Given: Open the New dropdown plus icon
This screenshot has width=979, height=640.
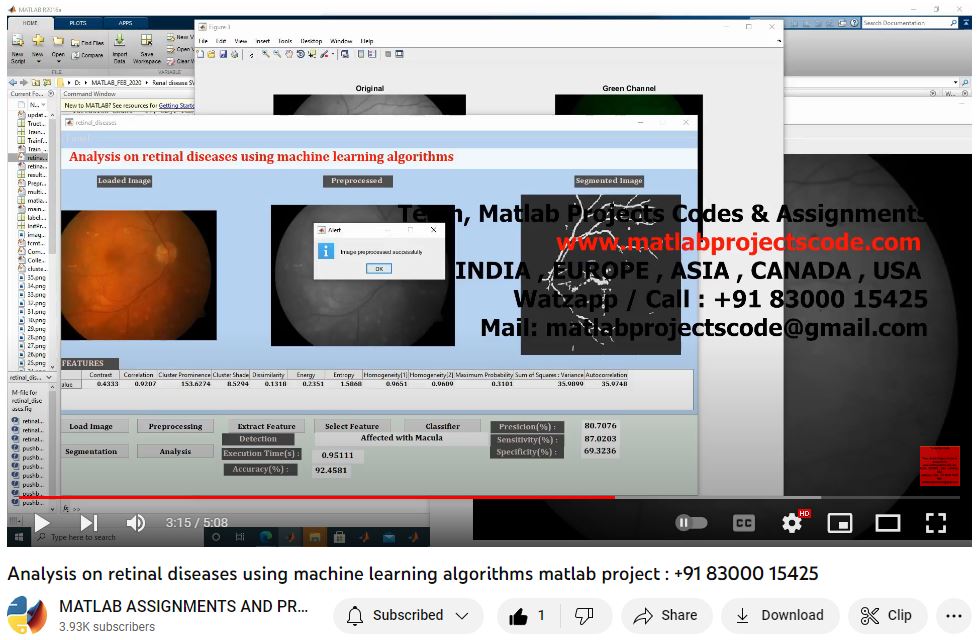Looking at the screenshot, I should tap(38, 48).
